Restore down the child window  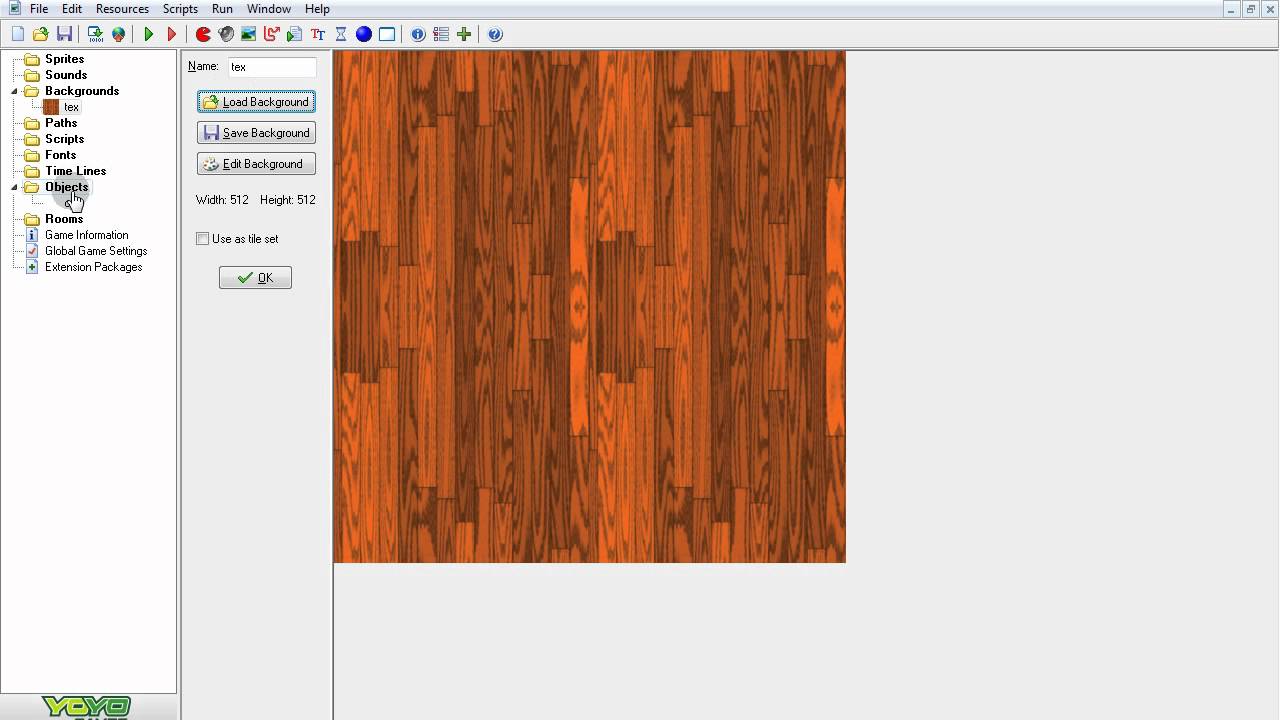[1250, 9]
